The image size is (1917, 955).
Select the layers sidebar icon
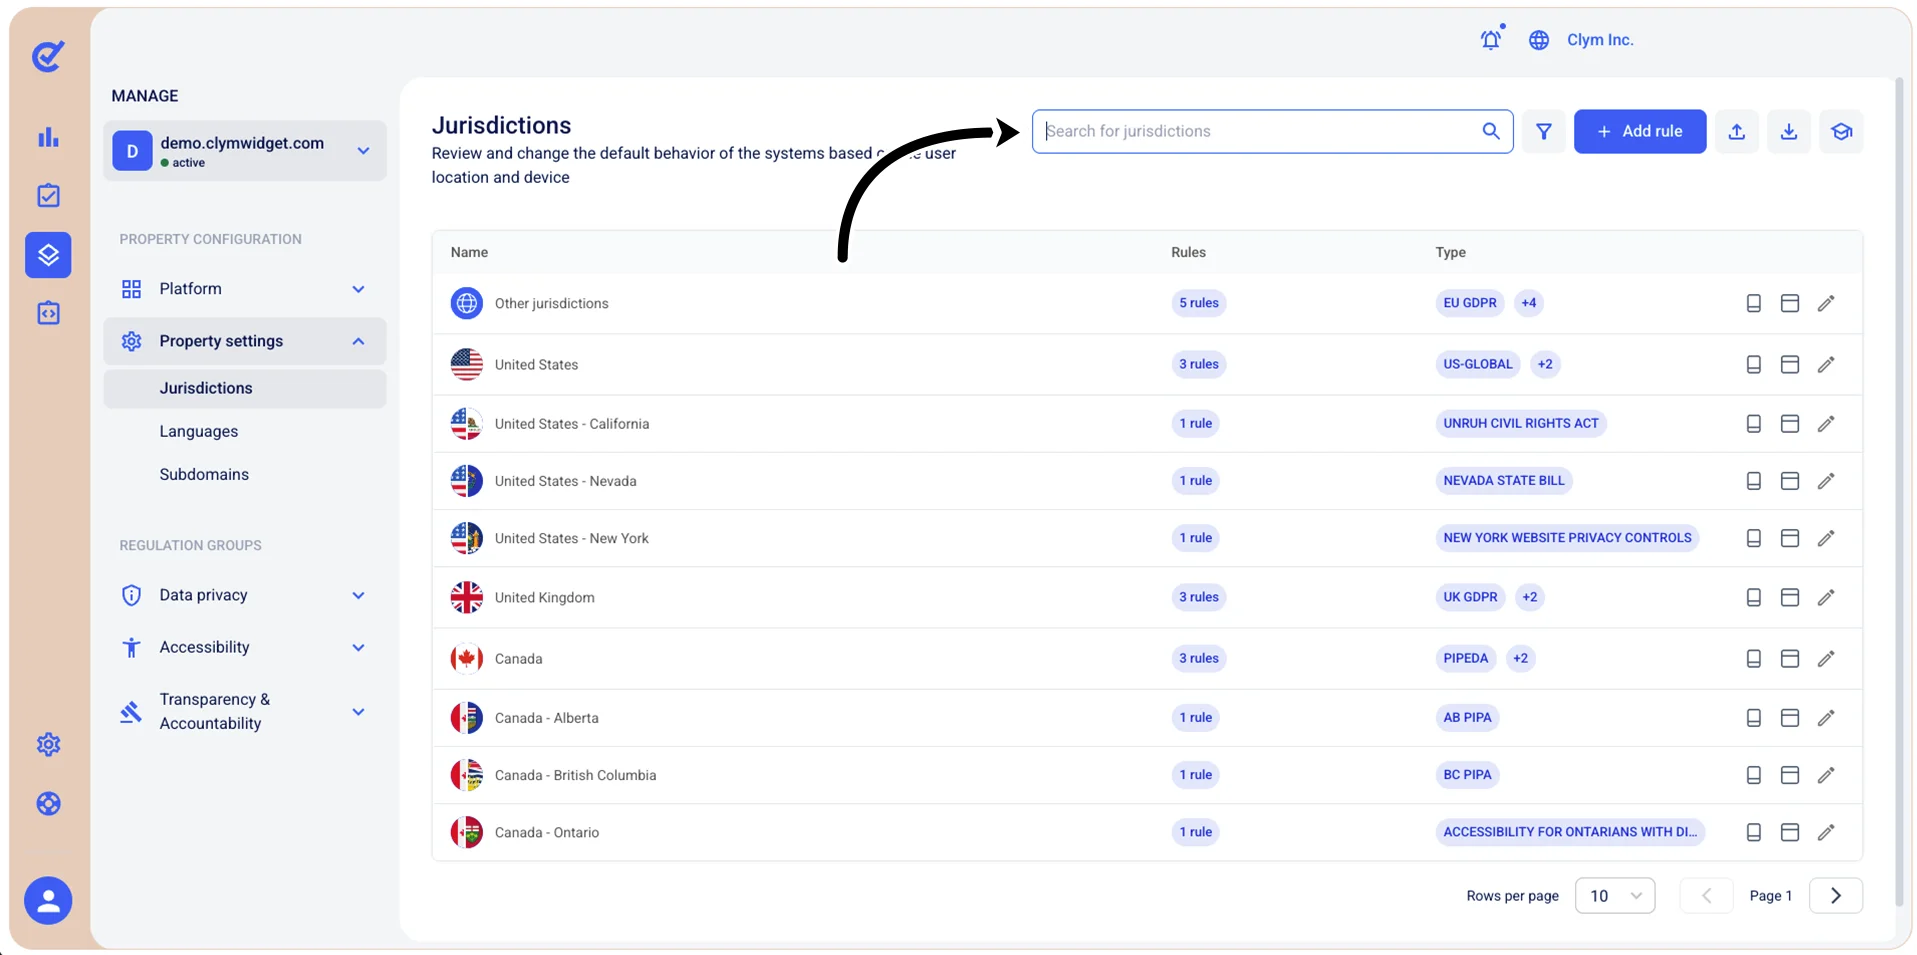click(48, 255)
